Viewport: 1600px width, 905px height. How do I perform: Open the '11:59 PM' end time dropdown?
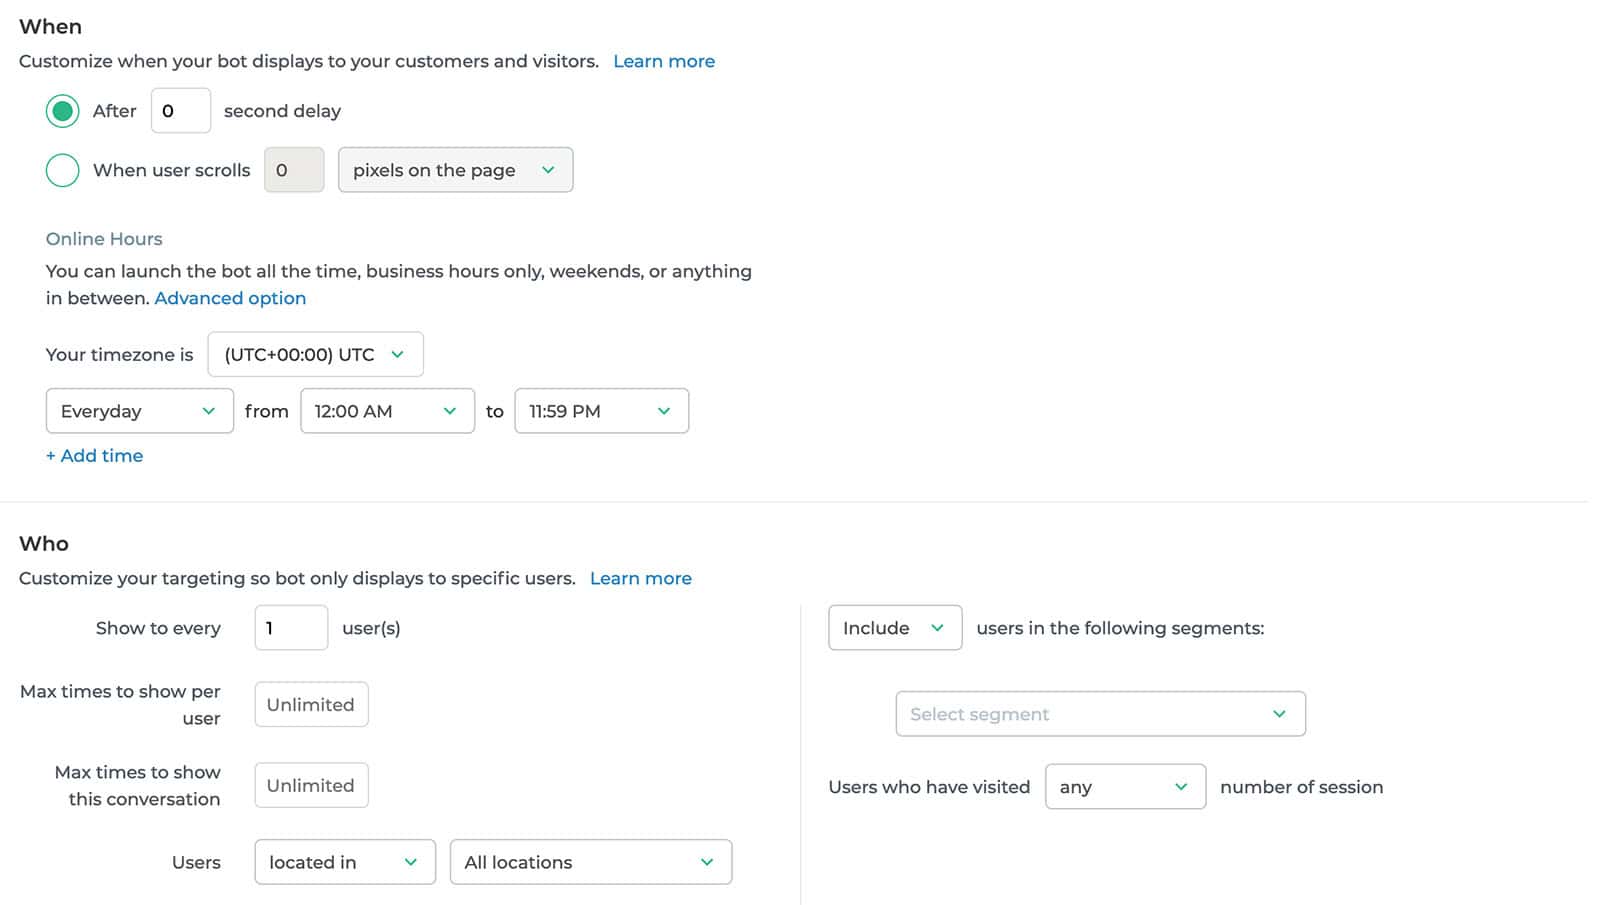coord(602,411)
